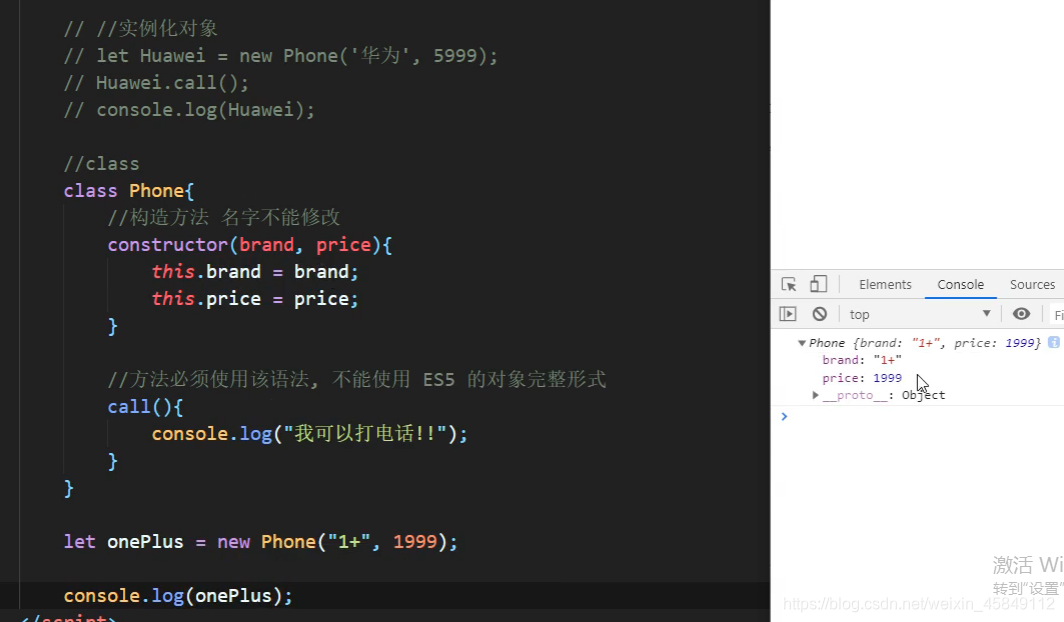The image size is (1064, 622).
Task: Click the 'call(){' method line
Action: [145, 407]
